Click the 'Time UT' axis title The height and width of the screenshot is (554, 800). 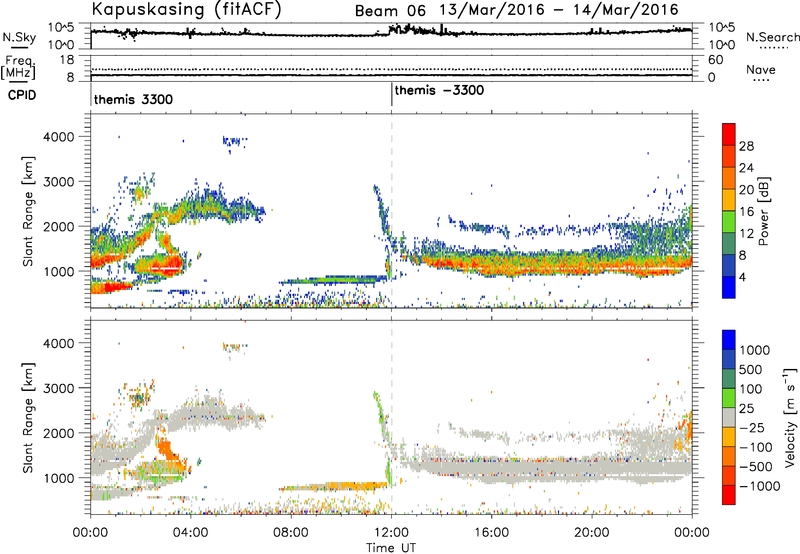pyautogui.click(x=391, y=547)
